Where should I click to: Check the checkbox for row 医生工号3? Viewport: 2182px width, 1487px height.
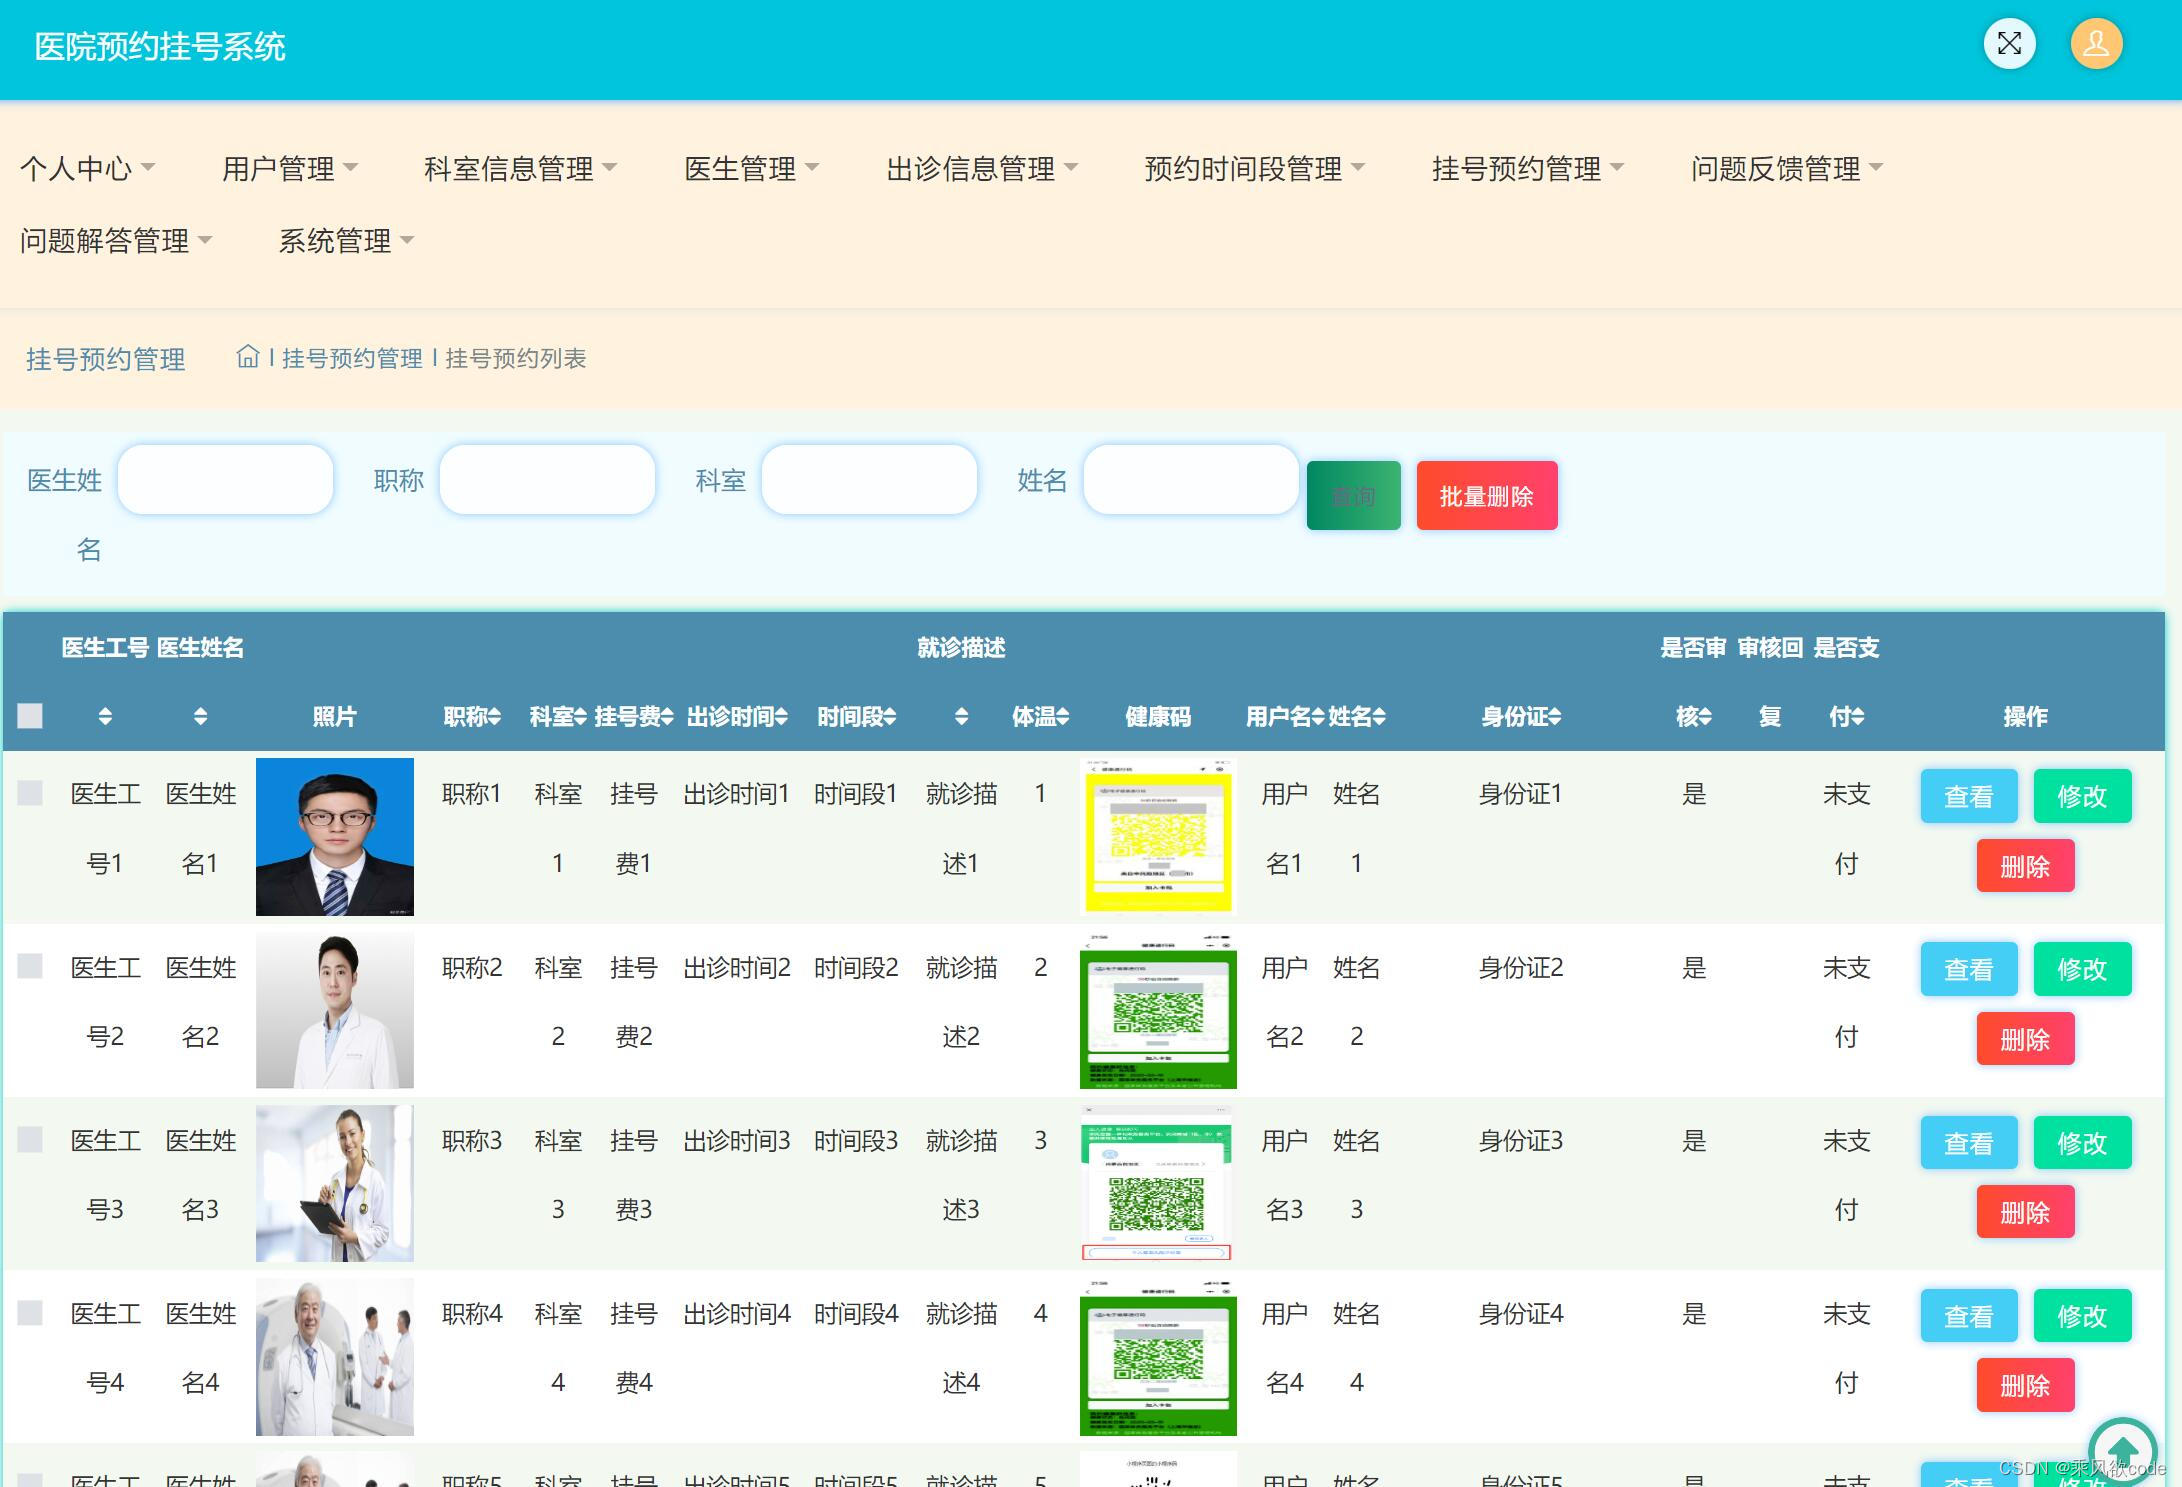30,1140
